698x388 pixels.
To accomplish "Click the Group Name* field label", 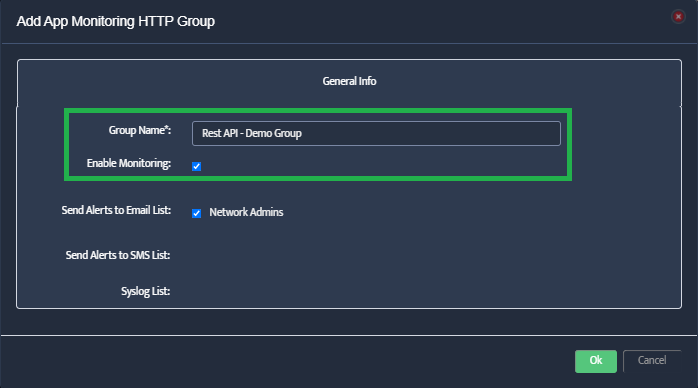I will pos(140,130).
